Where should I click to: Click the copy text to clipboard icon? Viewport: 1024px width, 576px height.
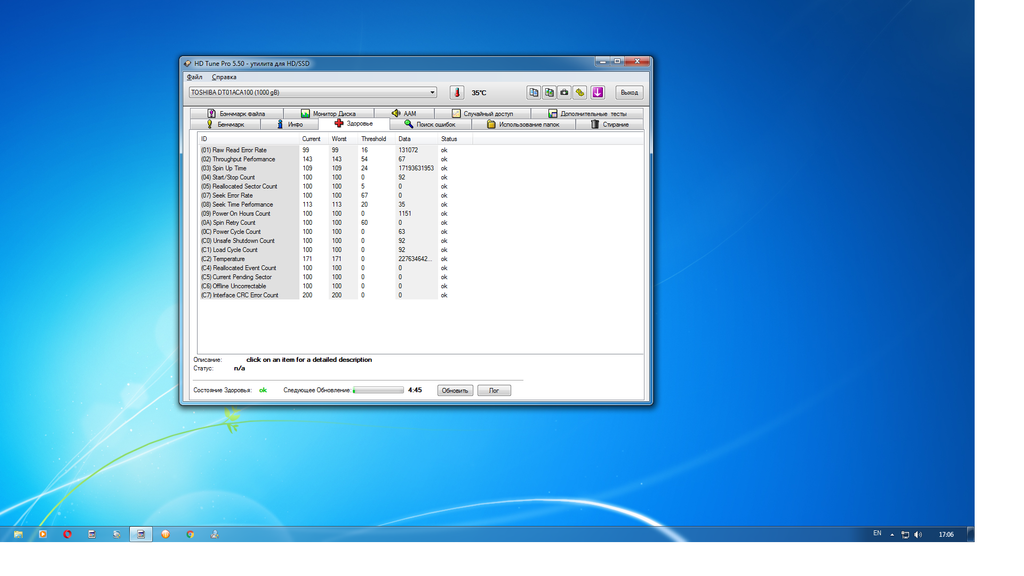pos(534,93)
